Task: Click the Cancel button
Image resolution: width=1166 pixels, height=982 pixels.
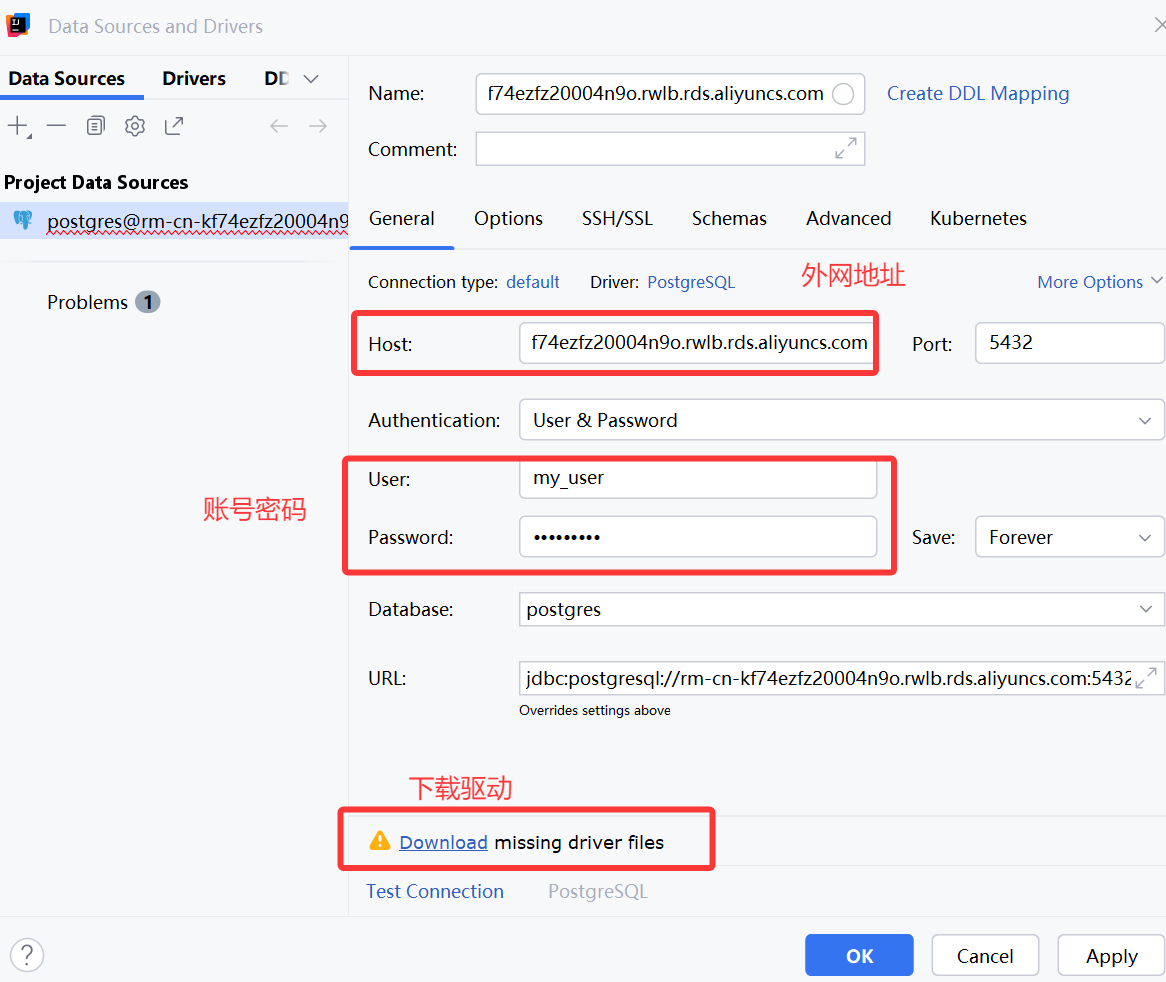Action: point(985,955)
